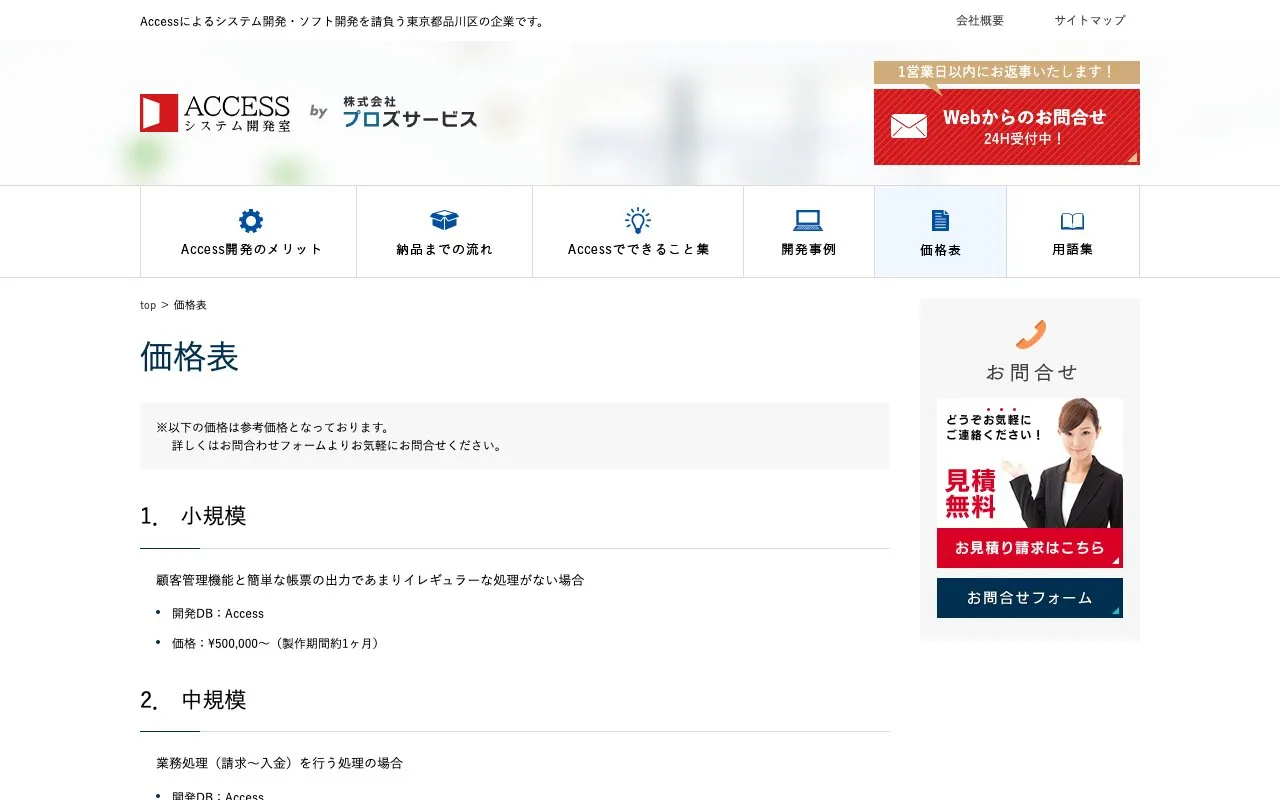1280x800 pixels.
Task: Open the 開発事例 menu item
Action: pyautogui.click(x=809, y=231)
